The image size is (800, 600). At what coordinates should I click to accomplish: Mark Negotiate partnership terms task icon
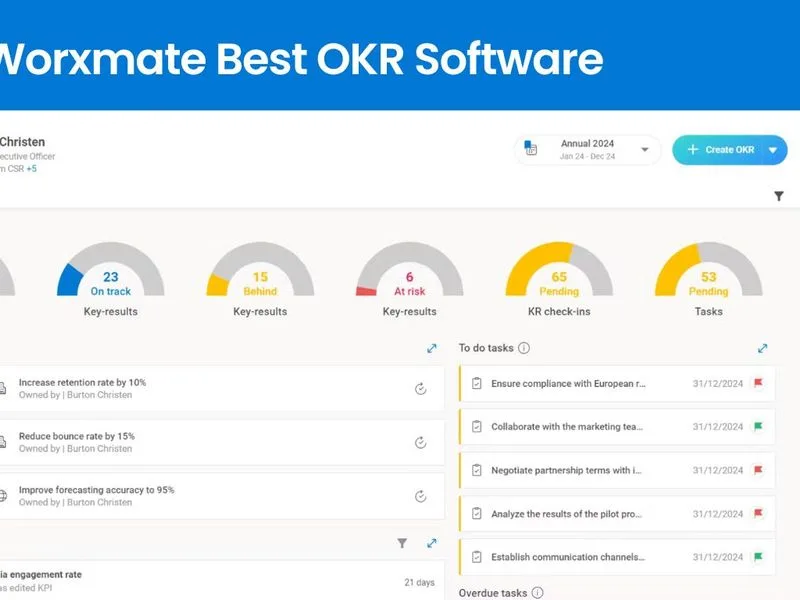[x=477, y=470]
